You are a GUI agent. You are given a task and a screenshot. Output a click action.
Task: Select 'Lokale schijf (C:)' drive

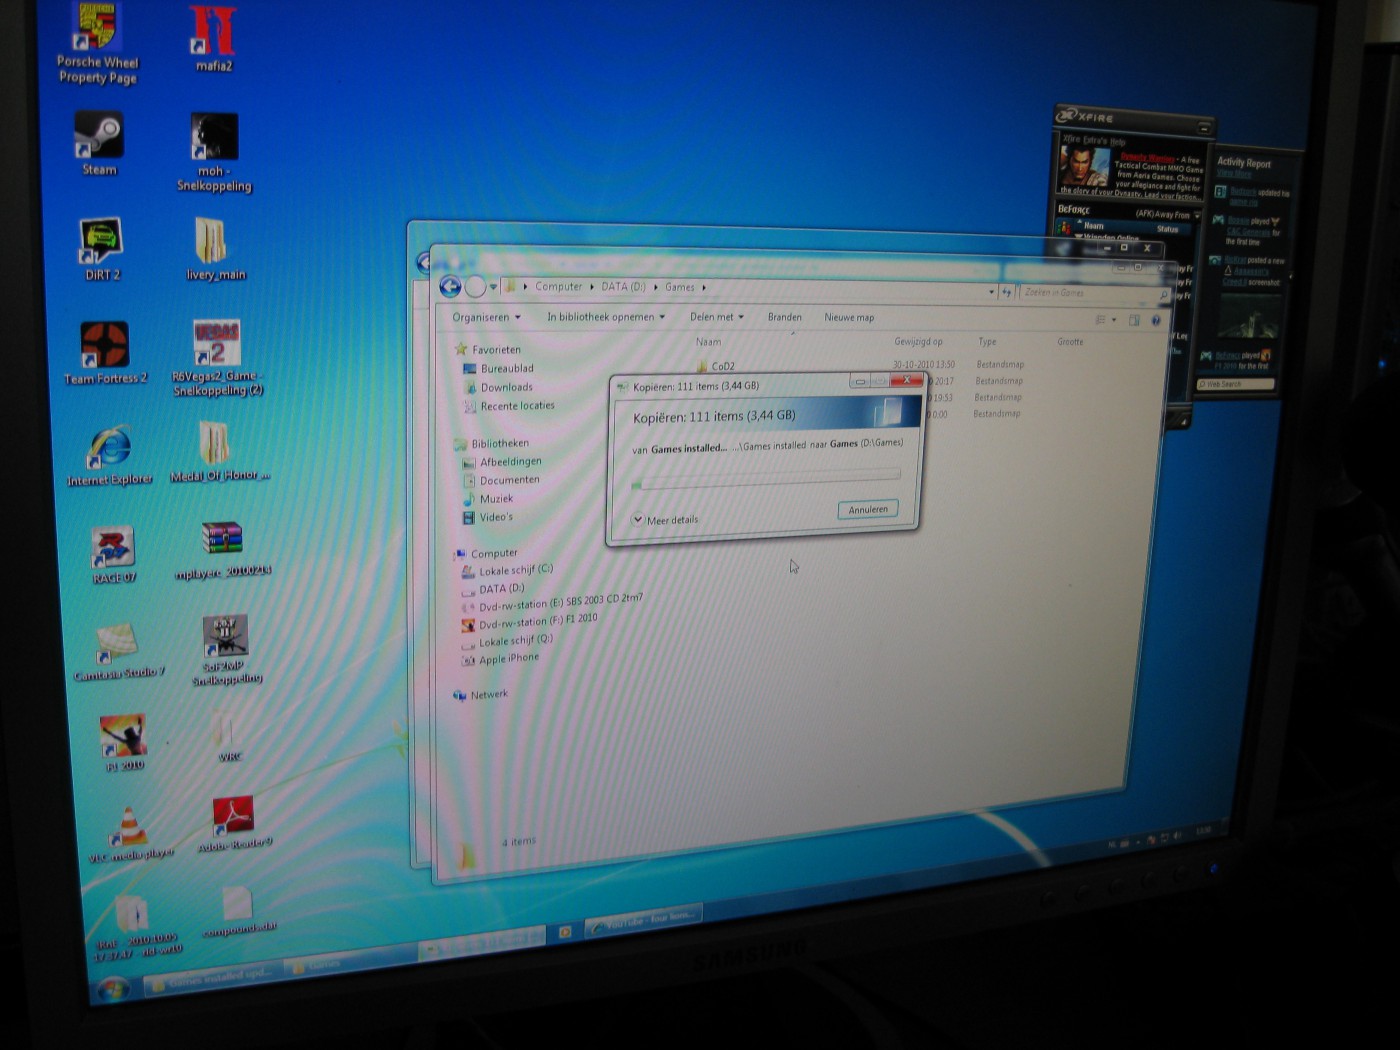tap(507, 570)
